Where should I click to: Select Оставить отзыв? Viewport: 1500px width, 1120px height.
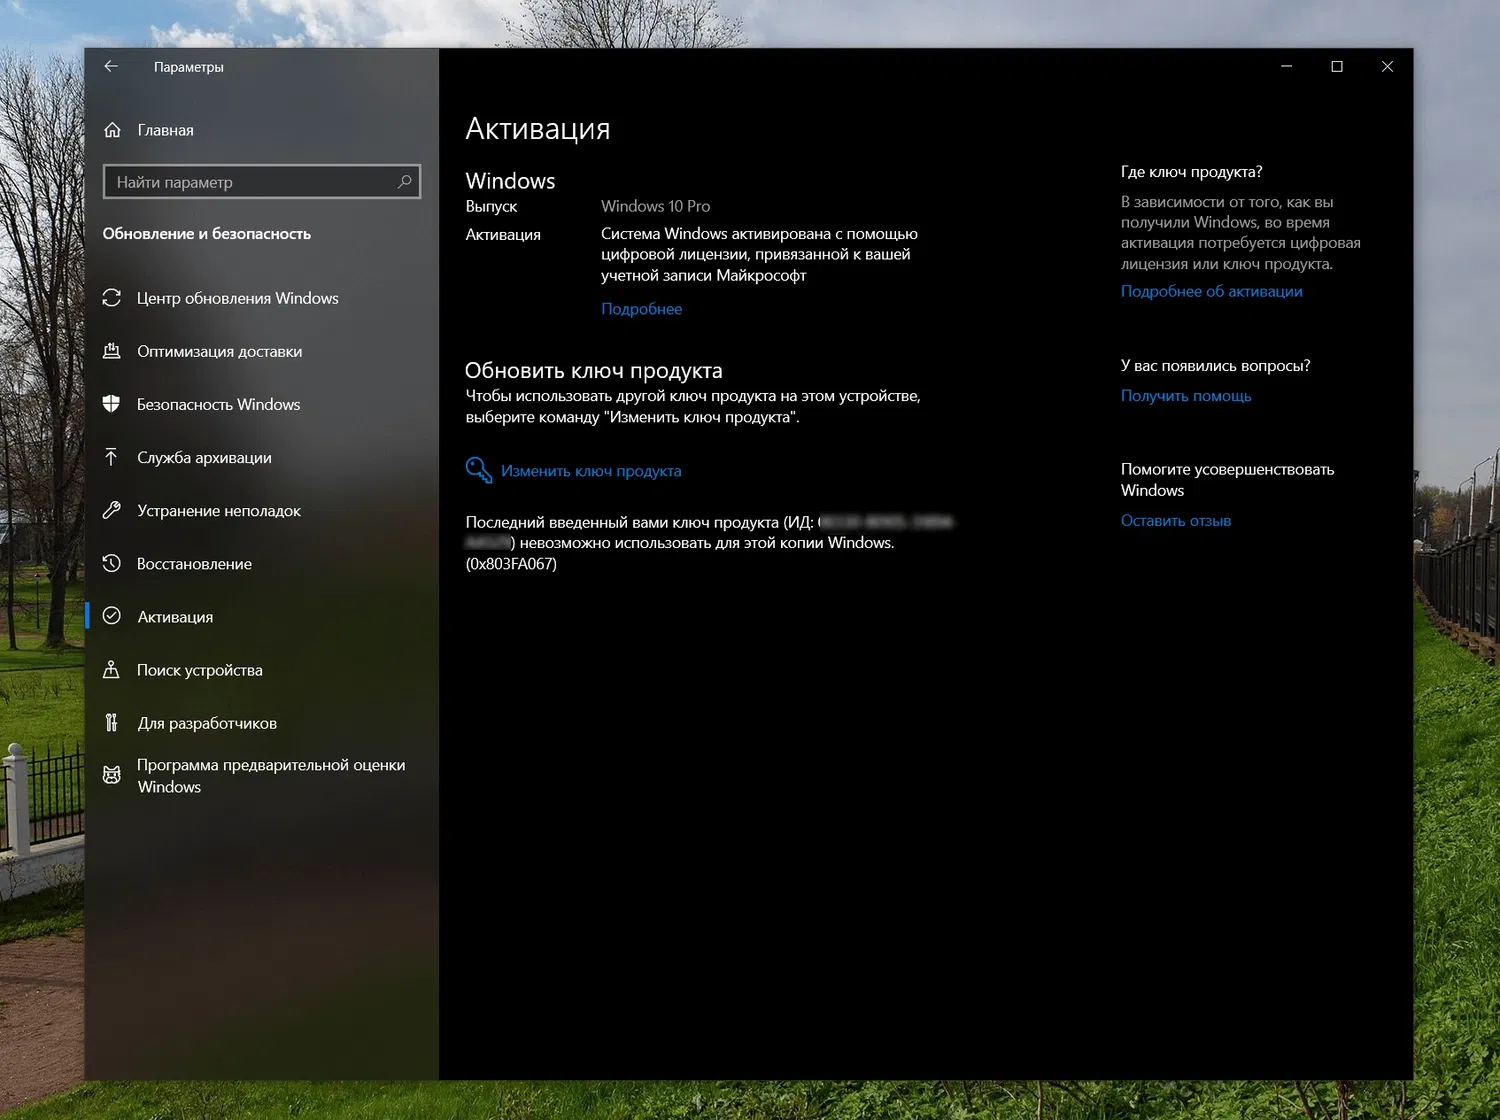pyautogui.click(x=1175, y=520)
